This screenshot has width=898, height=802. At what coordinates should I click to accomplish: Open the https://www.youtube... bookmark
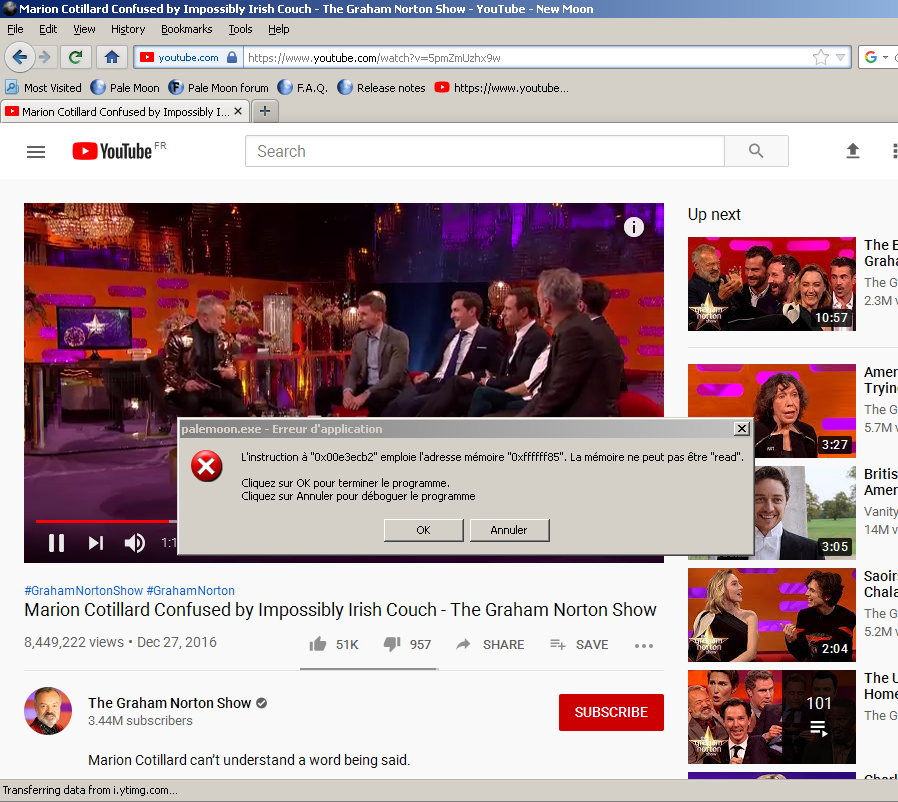502,88
